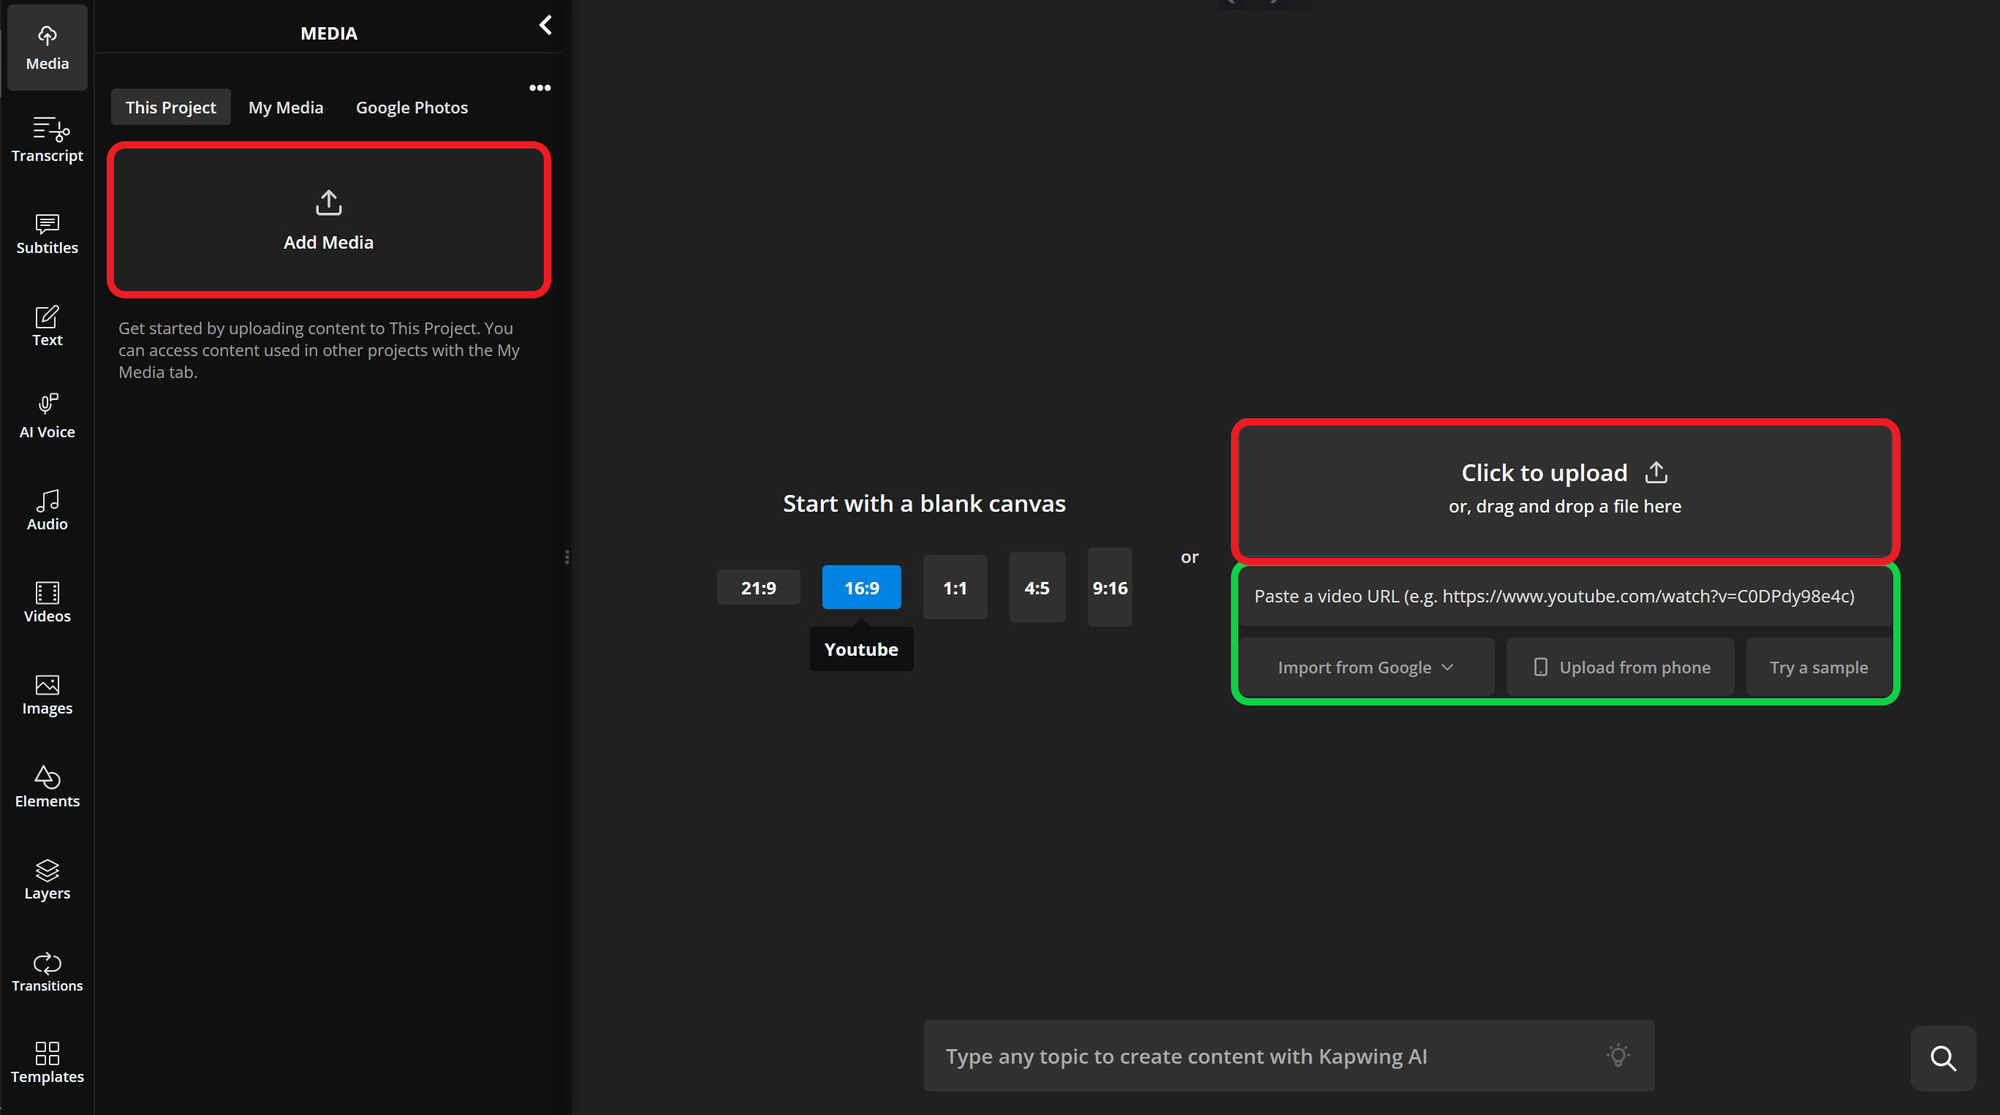Open the Text panel
2000x1115 pixels.
pos(47,325)
